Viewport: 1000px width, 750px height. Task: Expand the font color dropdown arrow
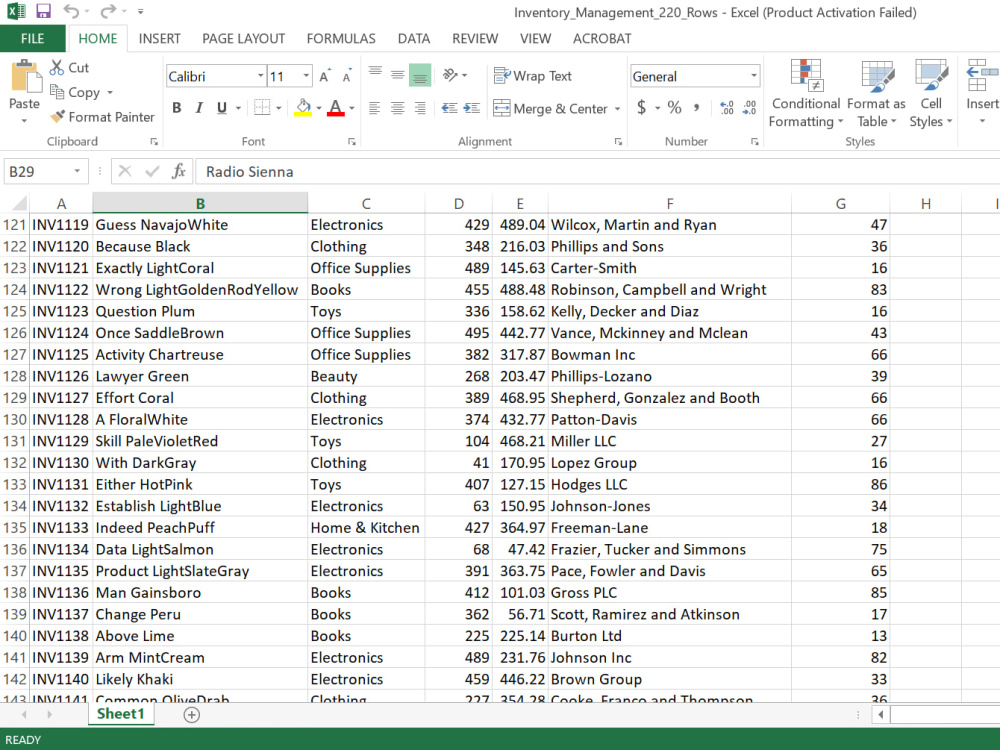(351, 108)
